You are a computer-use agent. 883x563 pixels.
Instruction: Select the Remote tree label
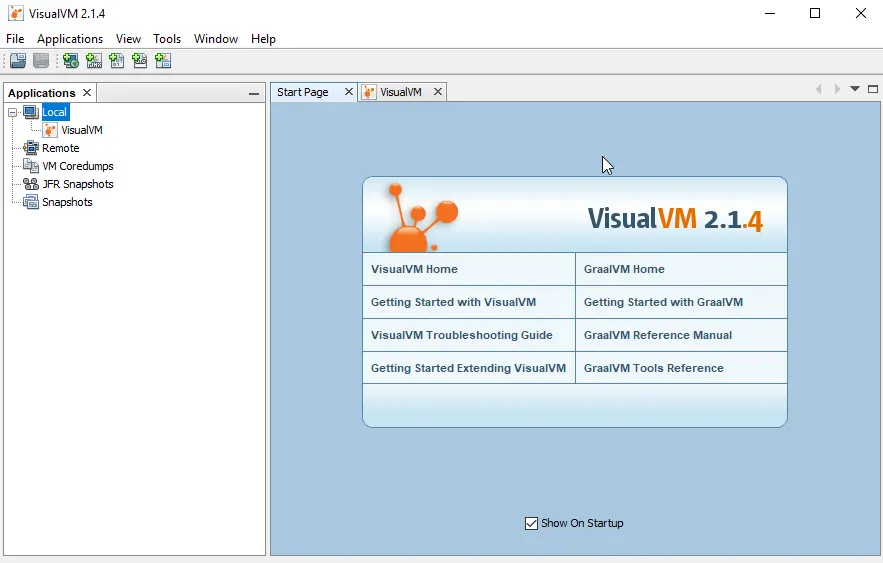pos(61,148)
